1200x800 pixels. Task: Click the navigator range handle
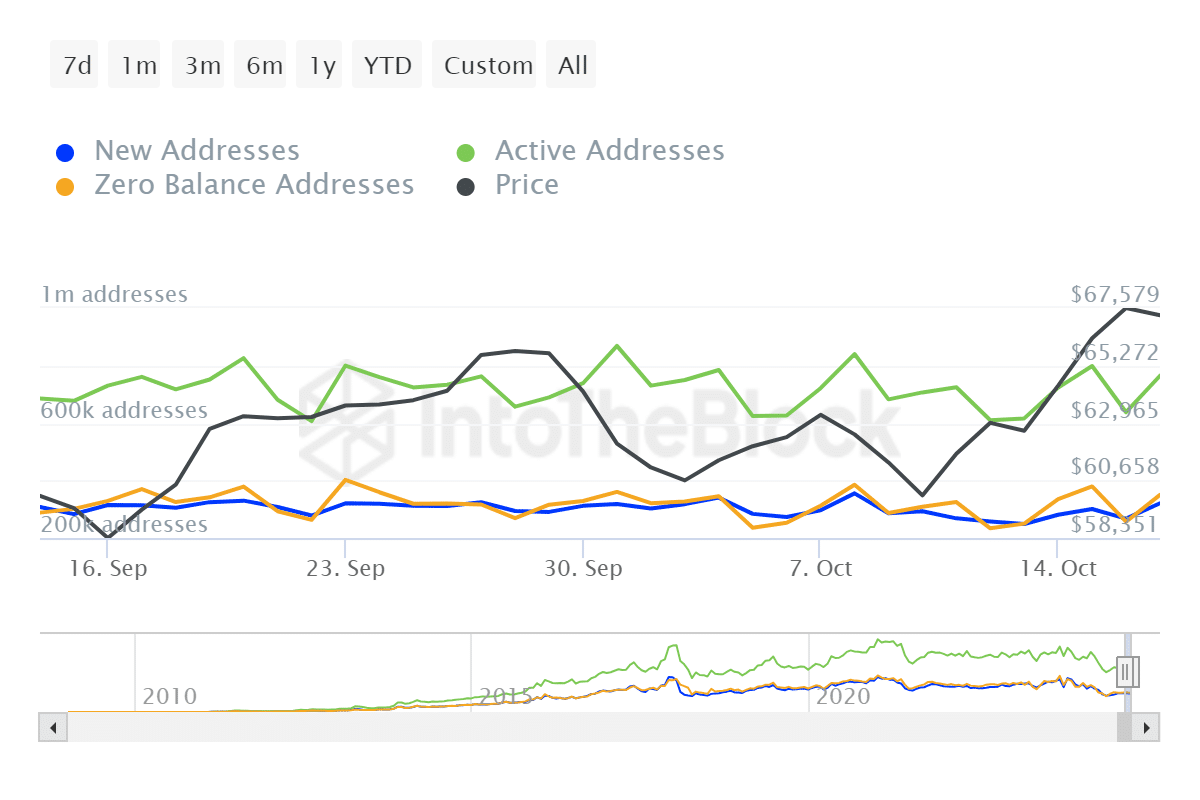pyautogui.click(x=1127, y=672)
